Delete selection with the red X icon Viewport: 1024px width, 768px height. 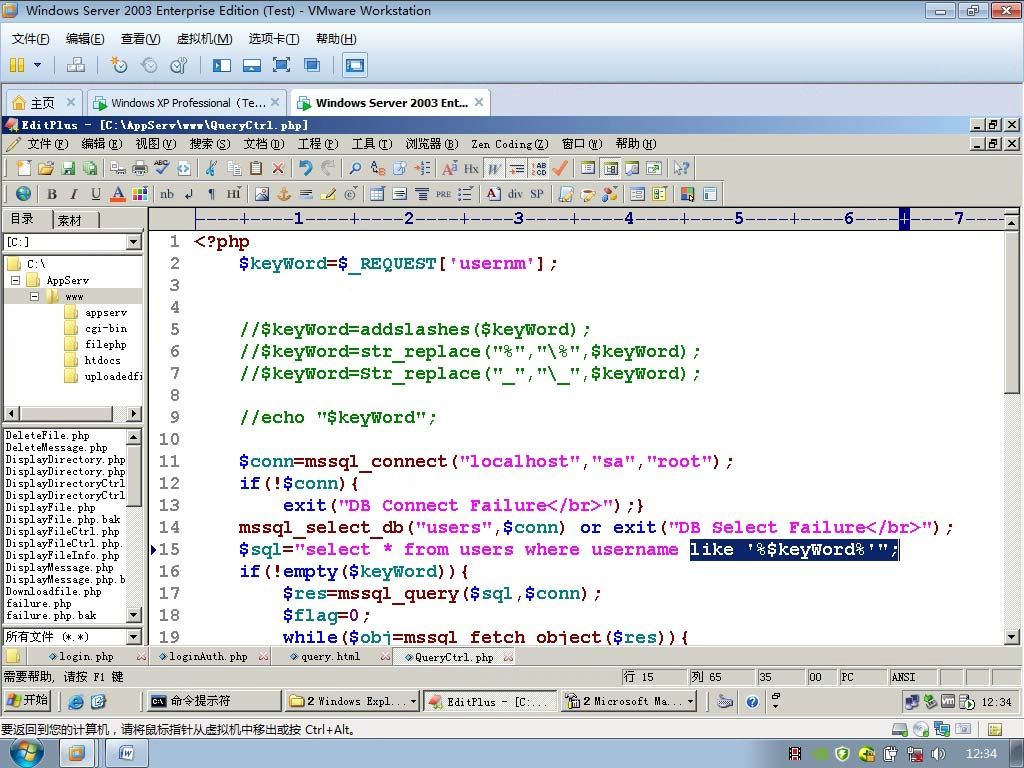point(278,168)
